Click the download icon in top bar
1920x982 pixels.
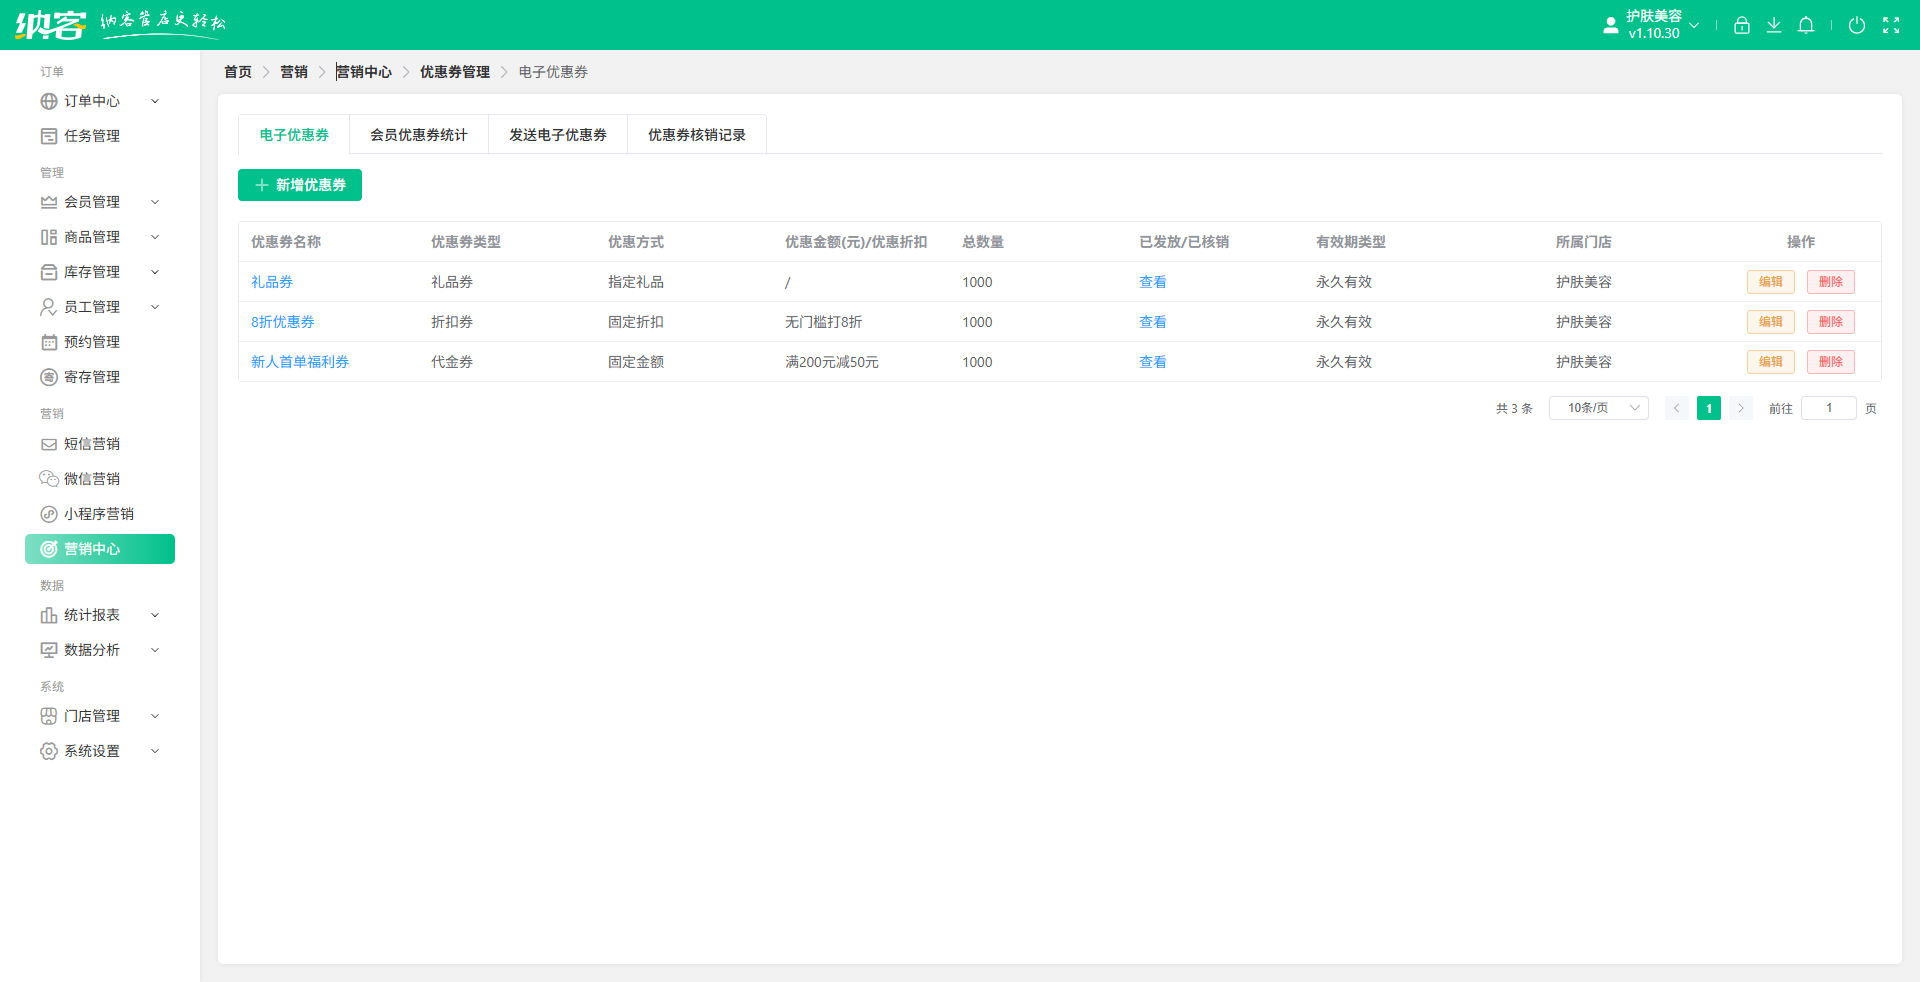click(1774, 25)
